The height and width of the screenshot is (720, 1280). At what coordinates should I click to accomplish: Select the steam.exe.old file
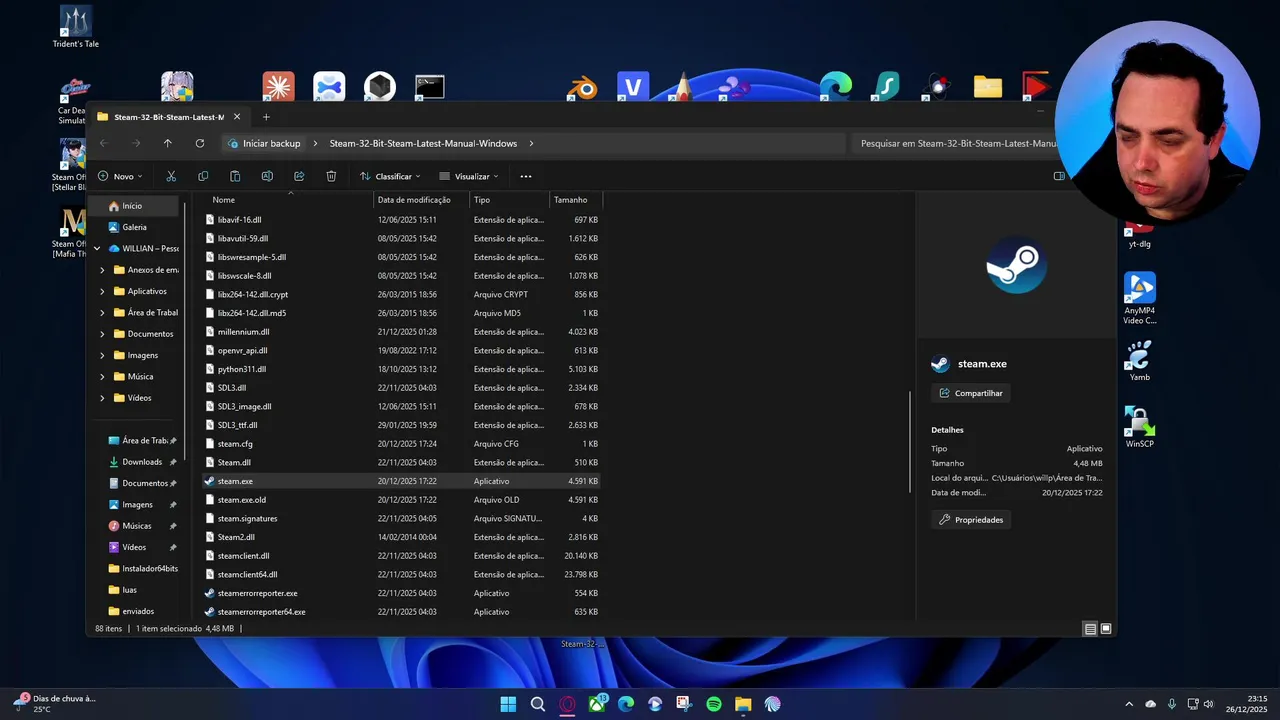401,500
